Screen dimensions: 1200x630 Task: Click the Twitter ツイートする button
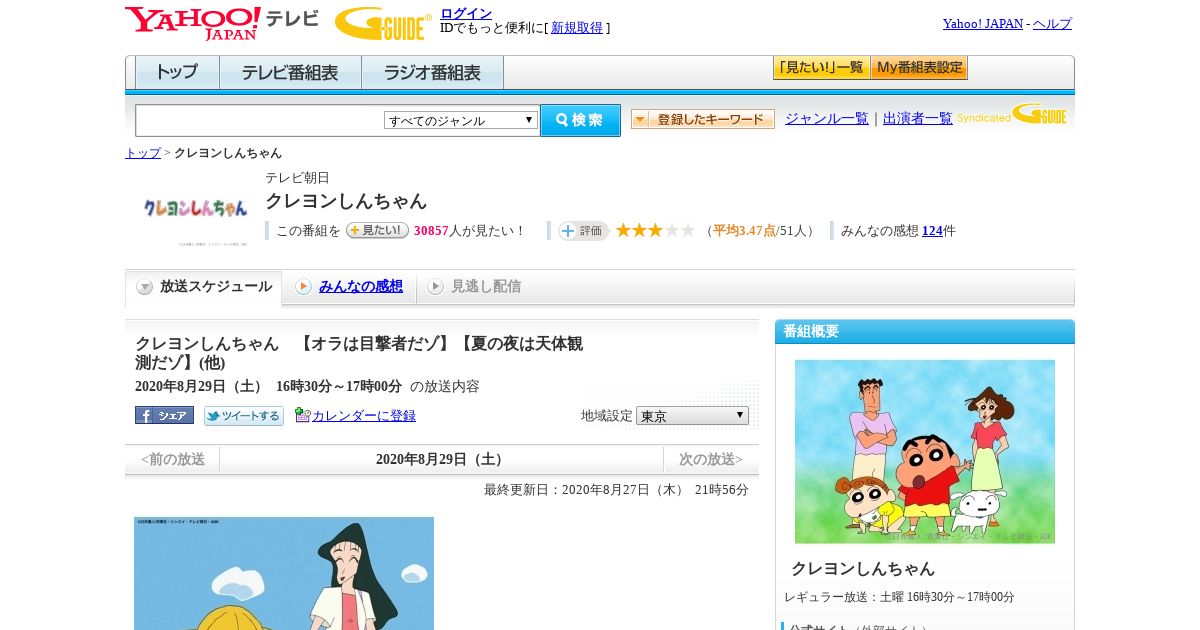pyautogui.click(x=244, y=416)
